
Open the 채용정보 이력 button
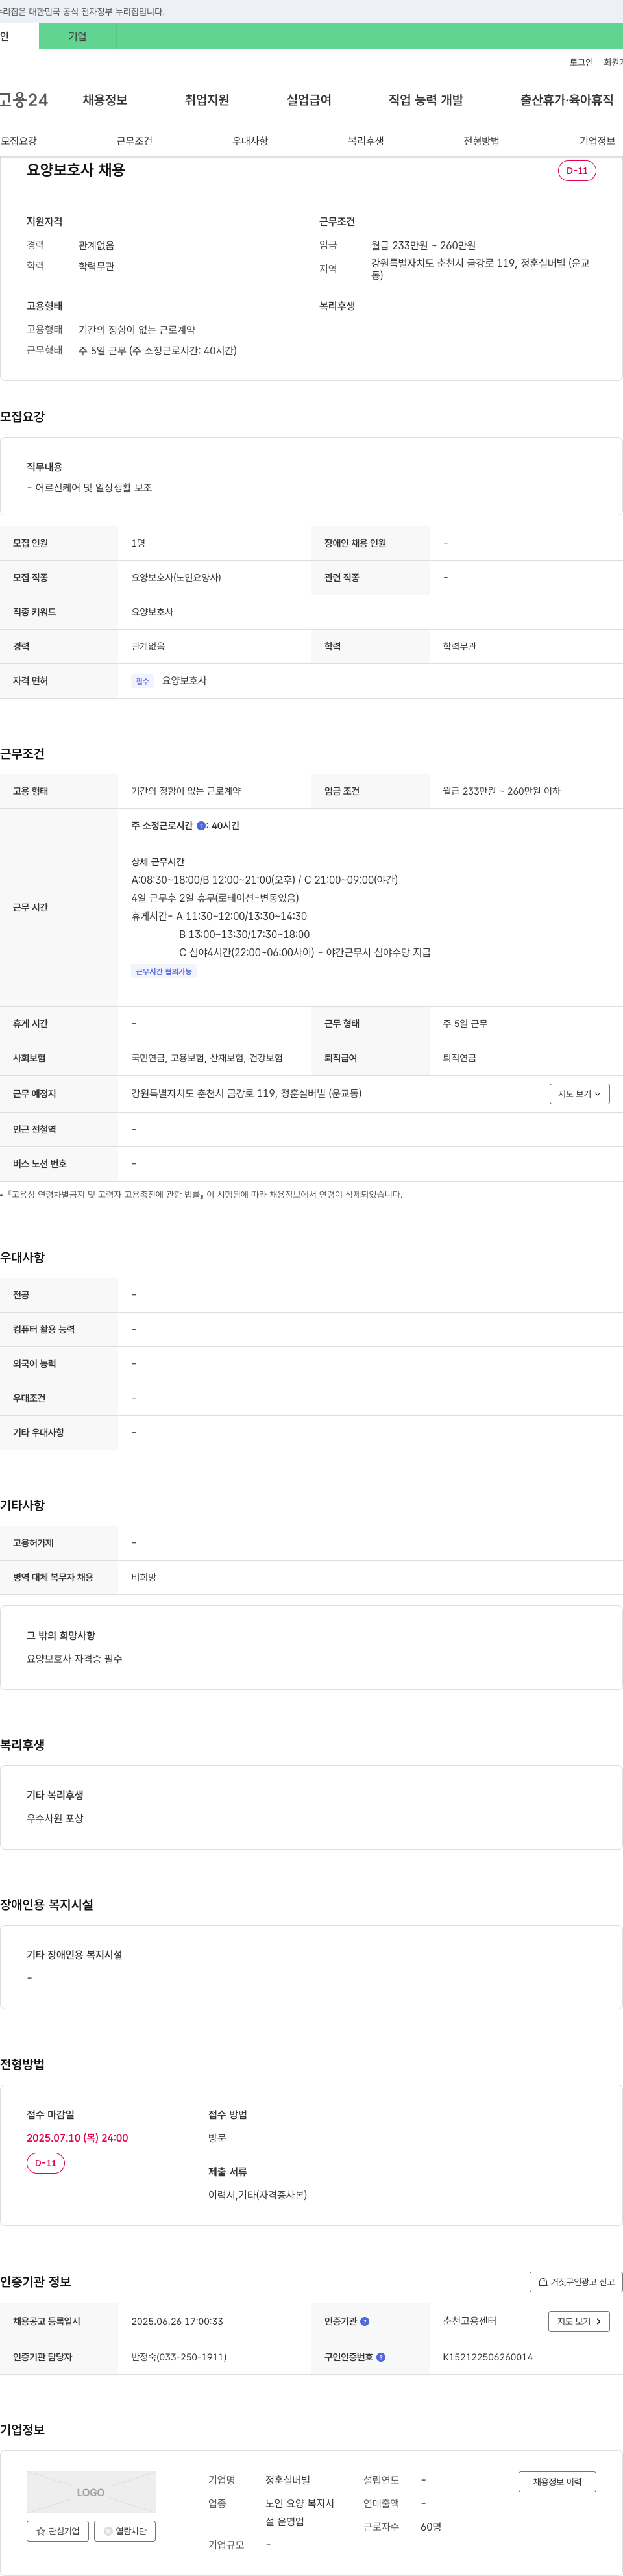tap(557, 2482)
